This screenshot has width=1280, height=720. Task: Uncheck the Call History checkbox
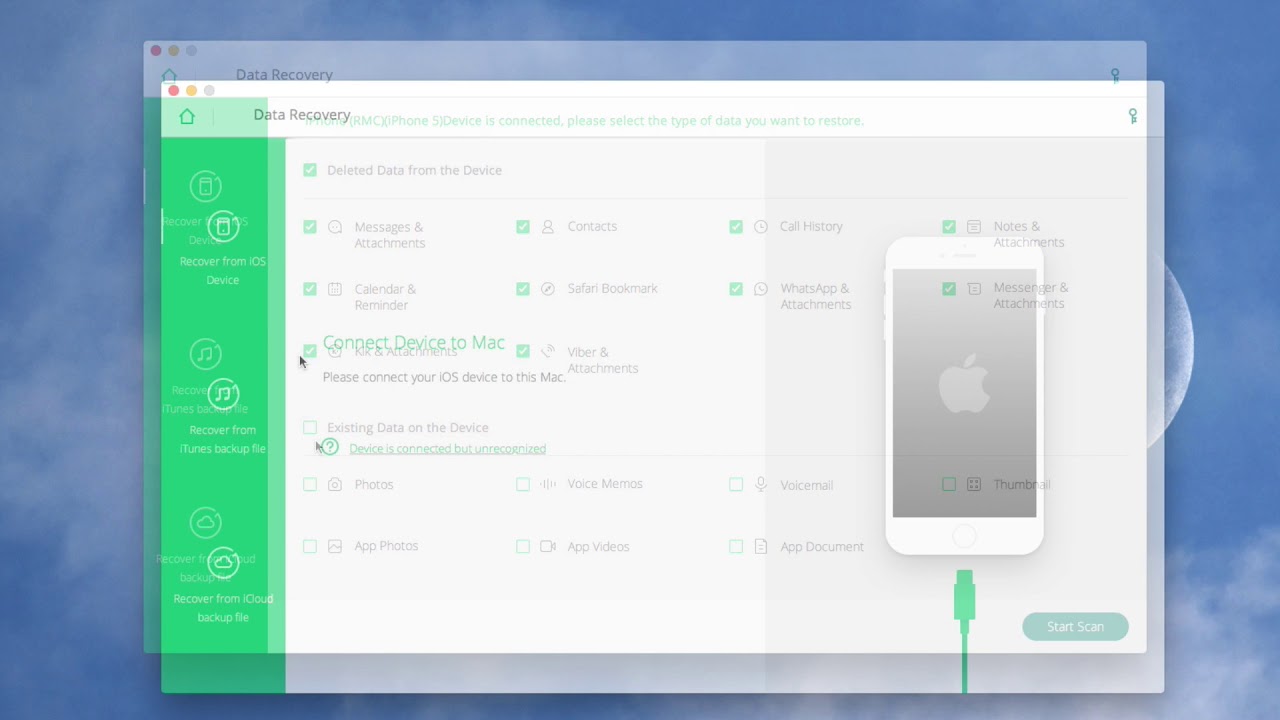736,227
